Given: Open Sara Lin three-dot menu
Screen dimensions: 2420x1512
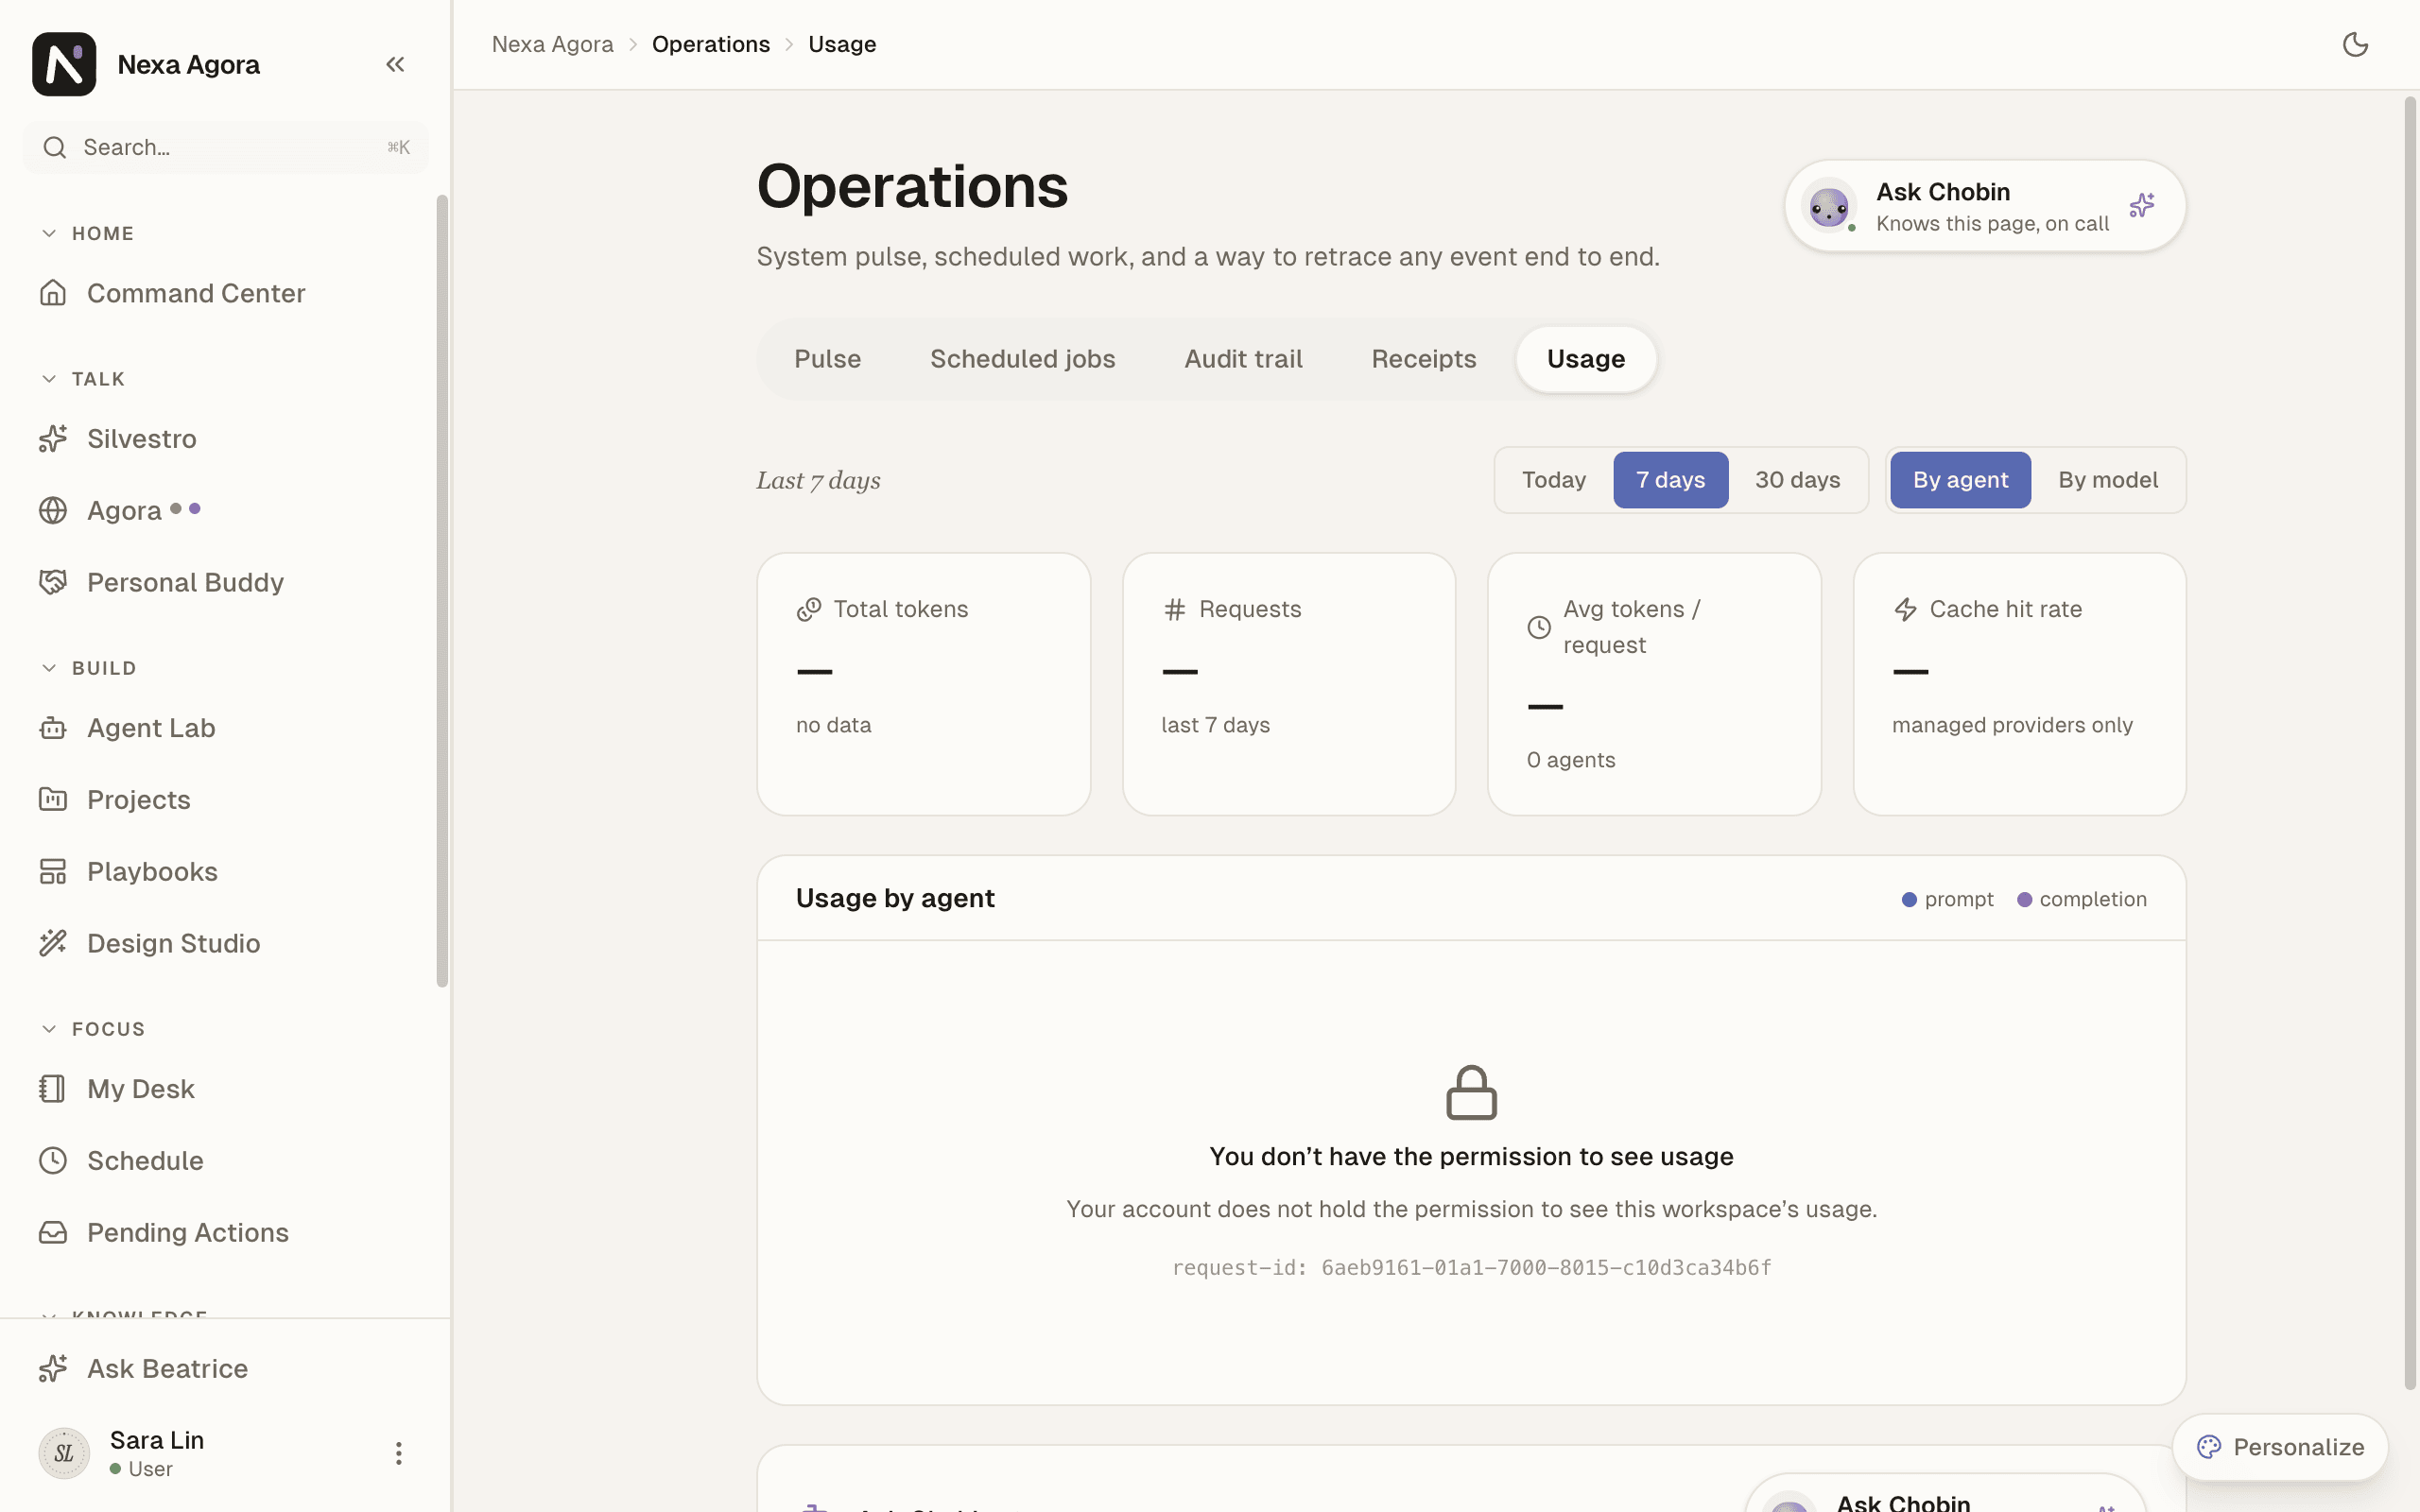Looking at the screenshot, I should tap(398, 1453).
